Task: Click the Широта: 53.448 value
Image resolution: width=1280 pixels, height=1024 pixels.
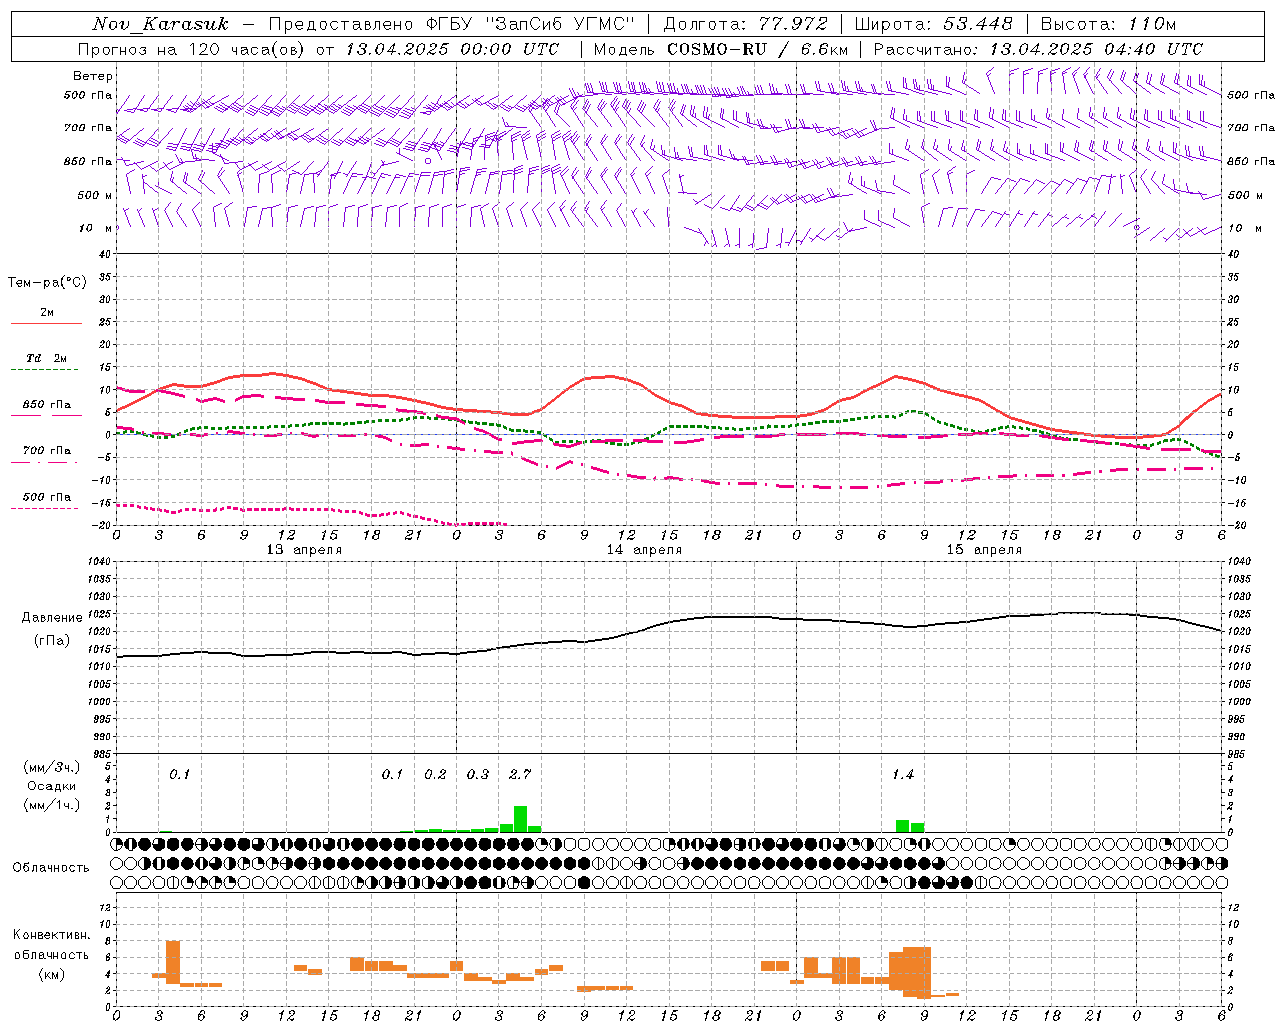Action: coord(933,24)
